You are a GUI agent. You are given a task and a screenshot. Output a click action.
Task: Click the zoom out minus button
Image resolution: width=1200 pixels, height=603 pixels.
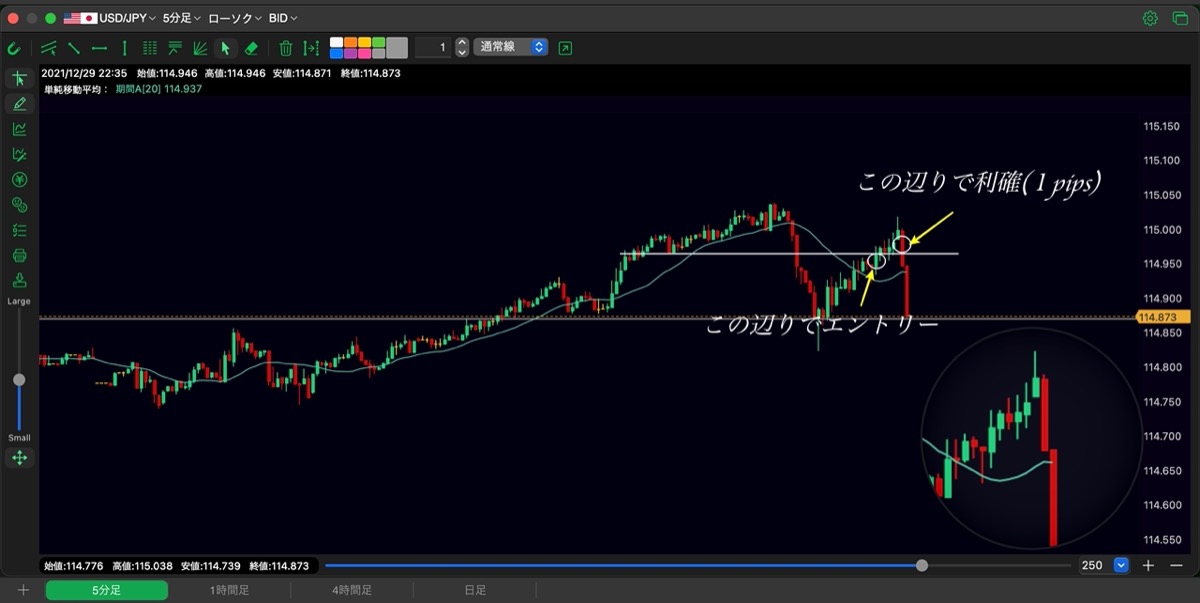coord(1174,565)
